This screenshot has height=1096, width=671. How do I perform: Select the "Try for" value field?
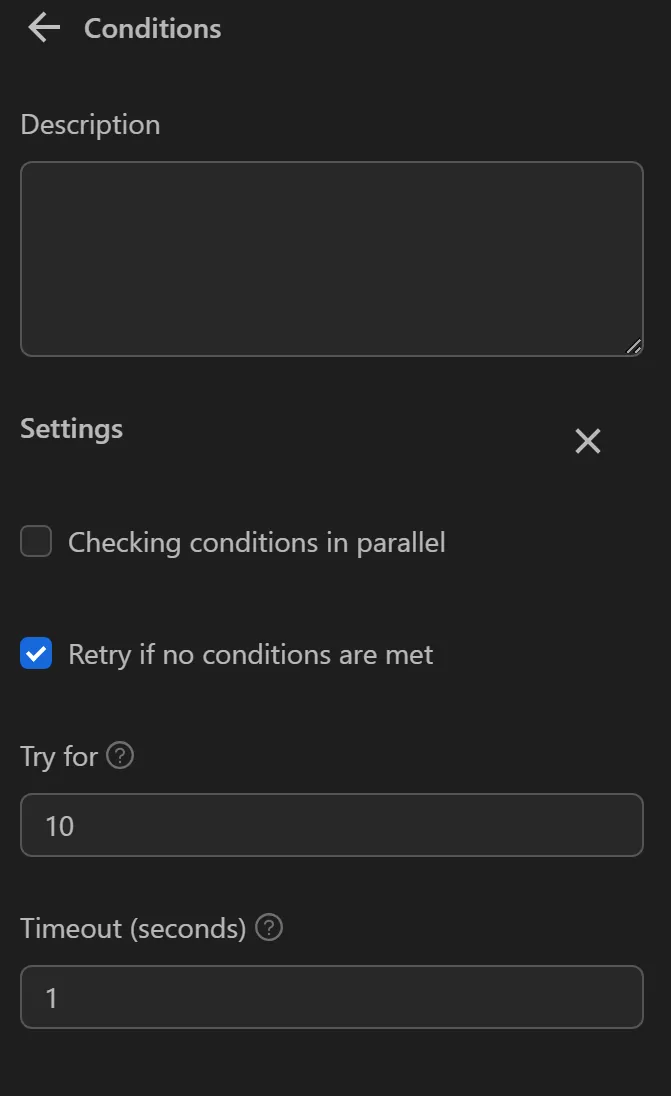click(x=332, y=825)
